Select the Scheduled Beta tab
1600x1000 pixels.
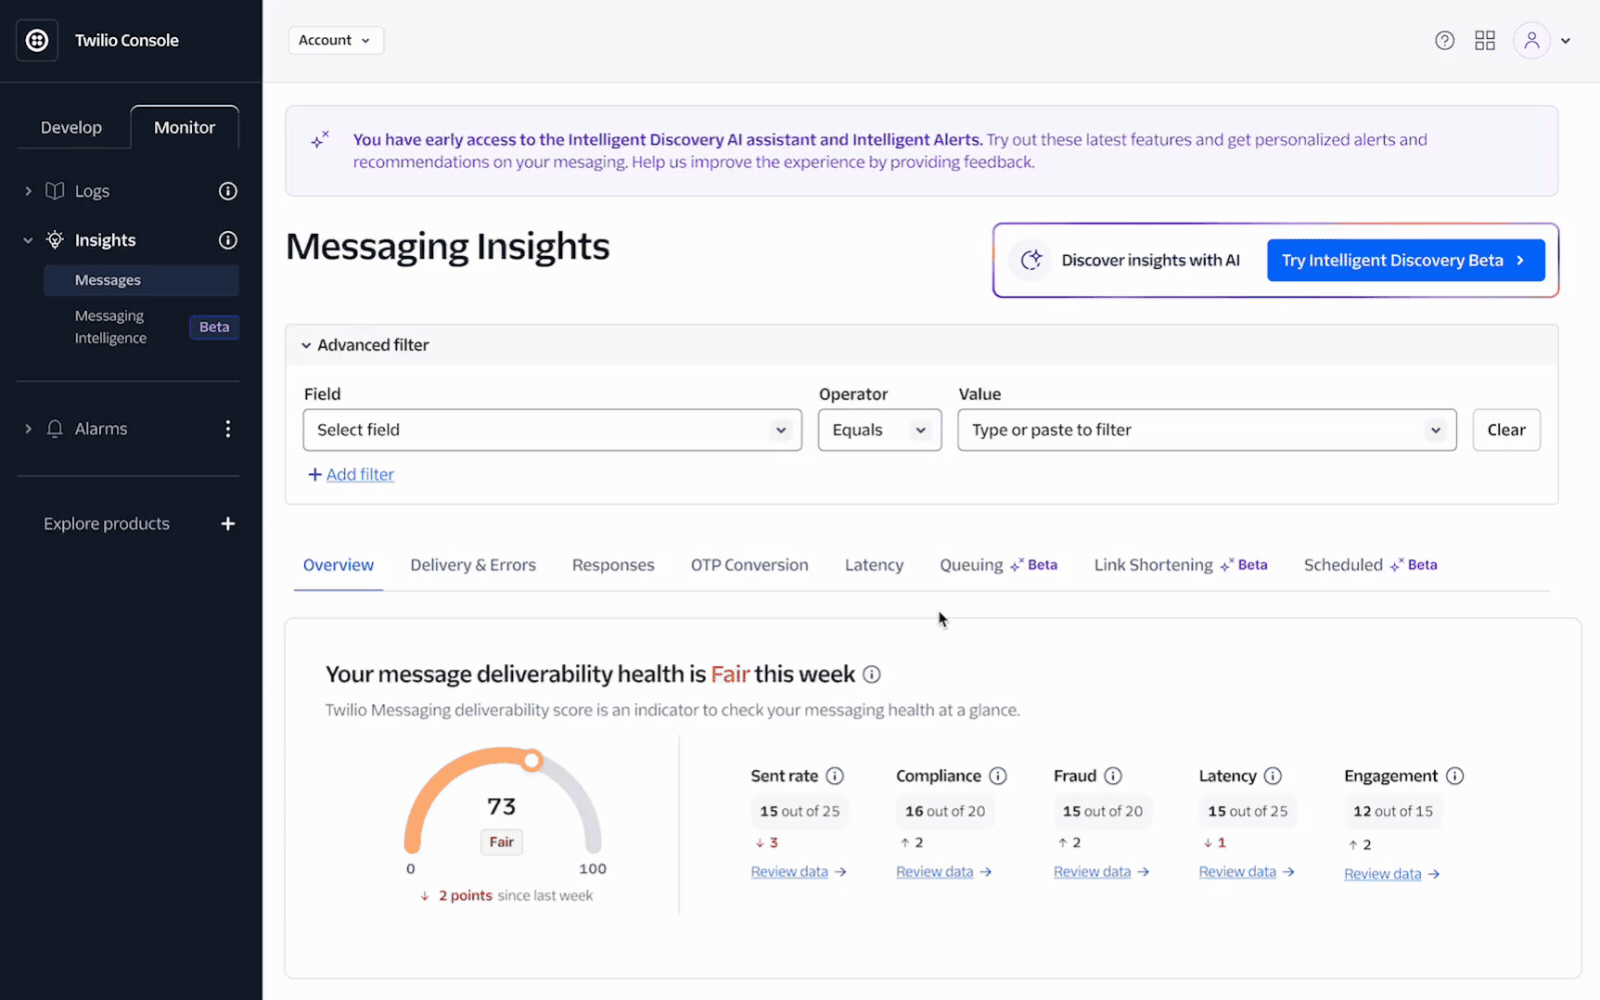tap(1370, 565)
